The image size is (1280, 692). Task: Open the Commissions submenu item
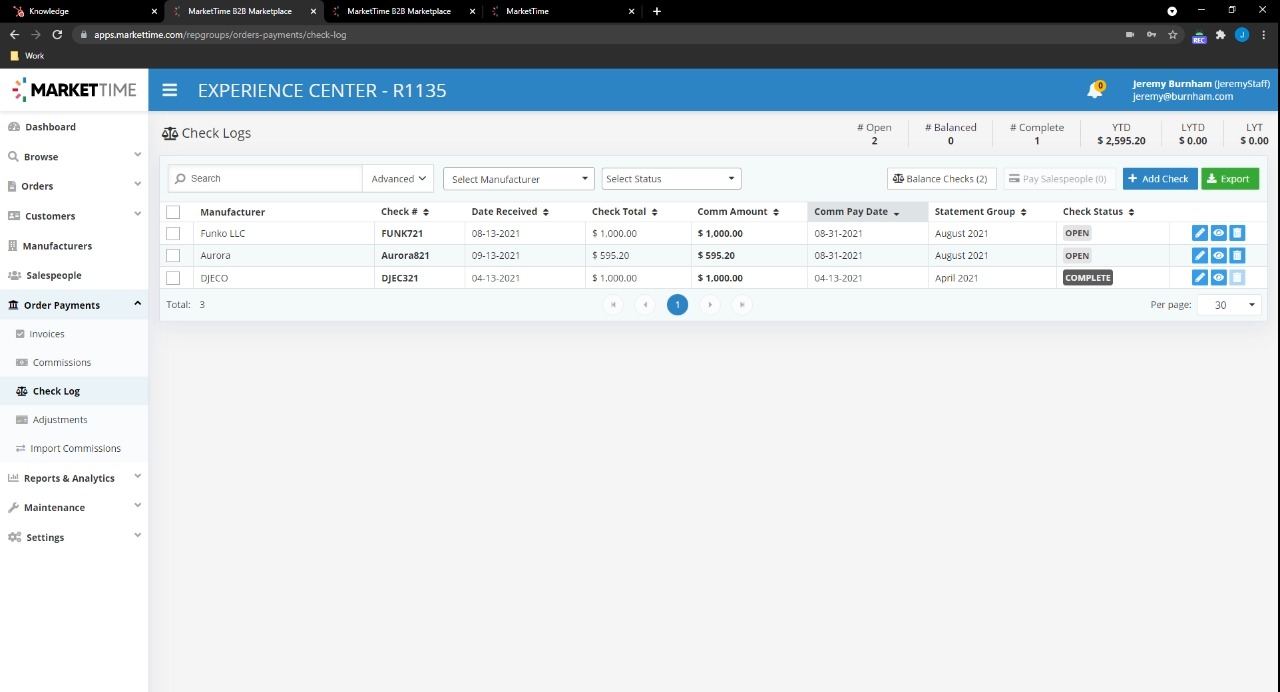point(61,362)
